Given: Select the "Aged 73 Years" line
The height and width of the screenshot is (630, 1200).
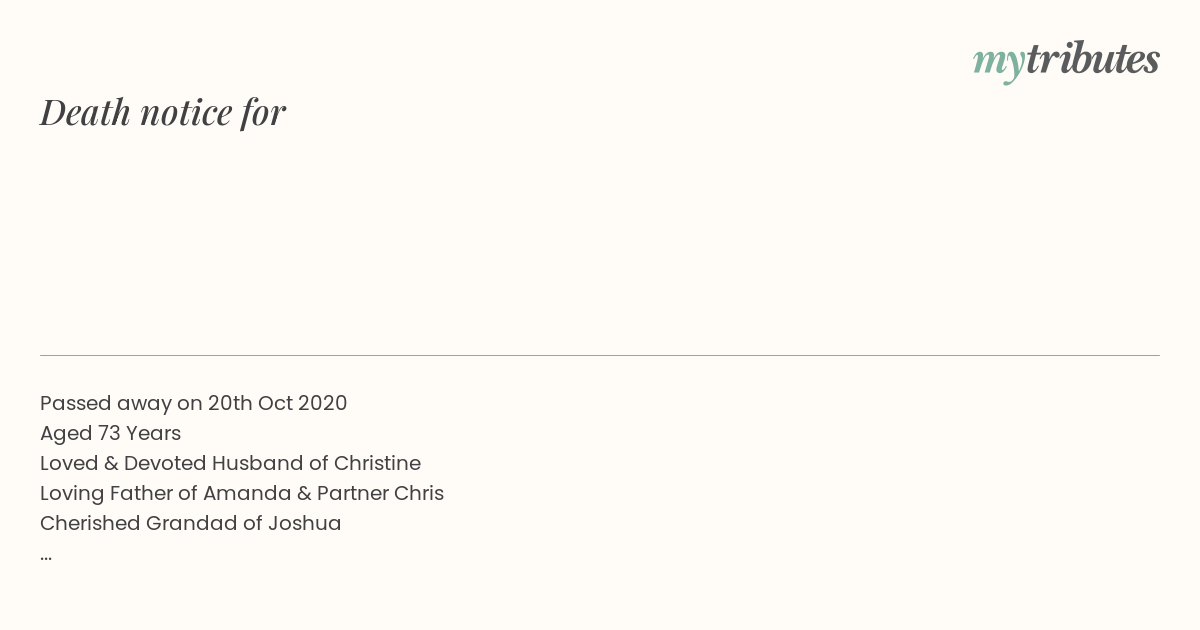Looking at the screenshot, I should (110, 433).
